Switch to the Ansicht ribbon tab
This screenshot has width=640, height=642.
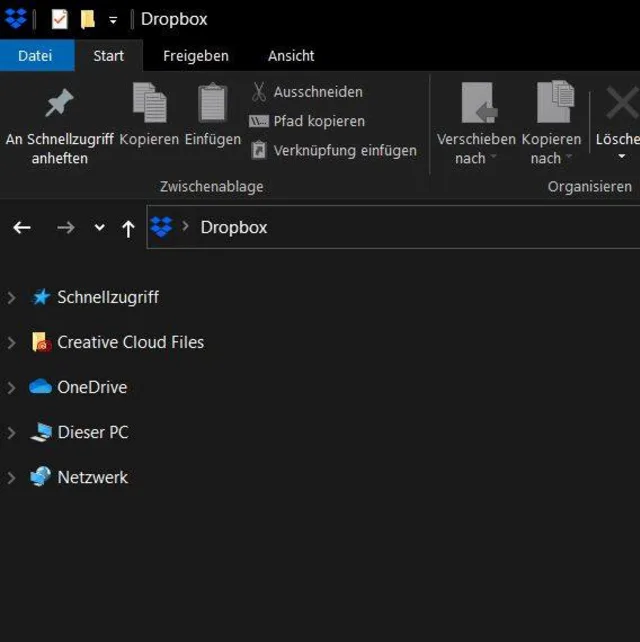[291, 56]
